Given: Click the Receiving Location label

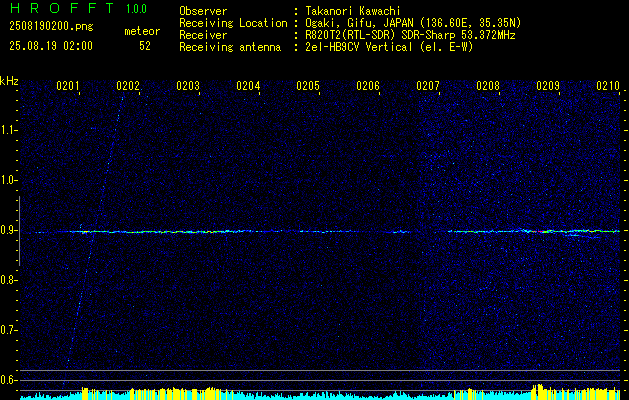Looking at the screenshot, I should pyautogui.click(x=233, y=23).
